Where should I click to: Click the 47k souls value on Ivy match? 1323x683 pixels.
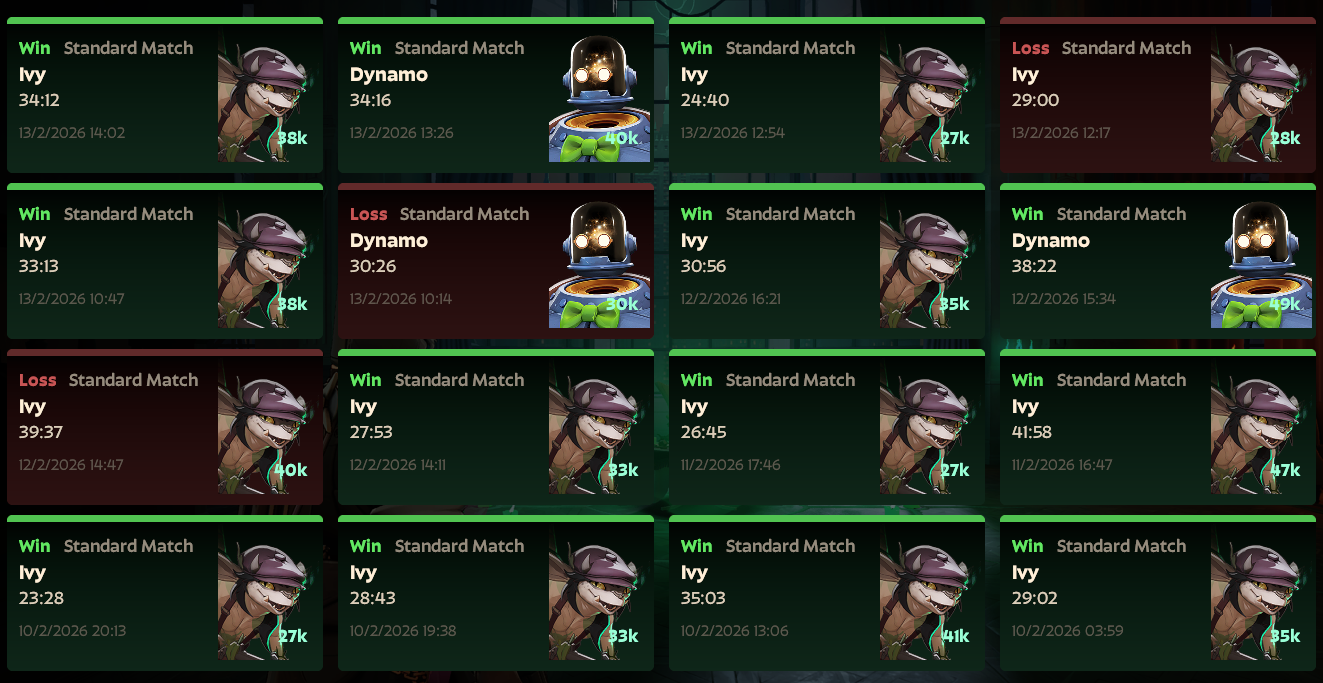1285,470
